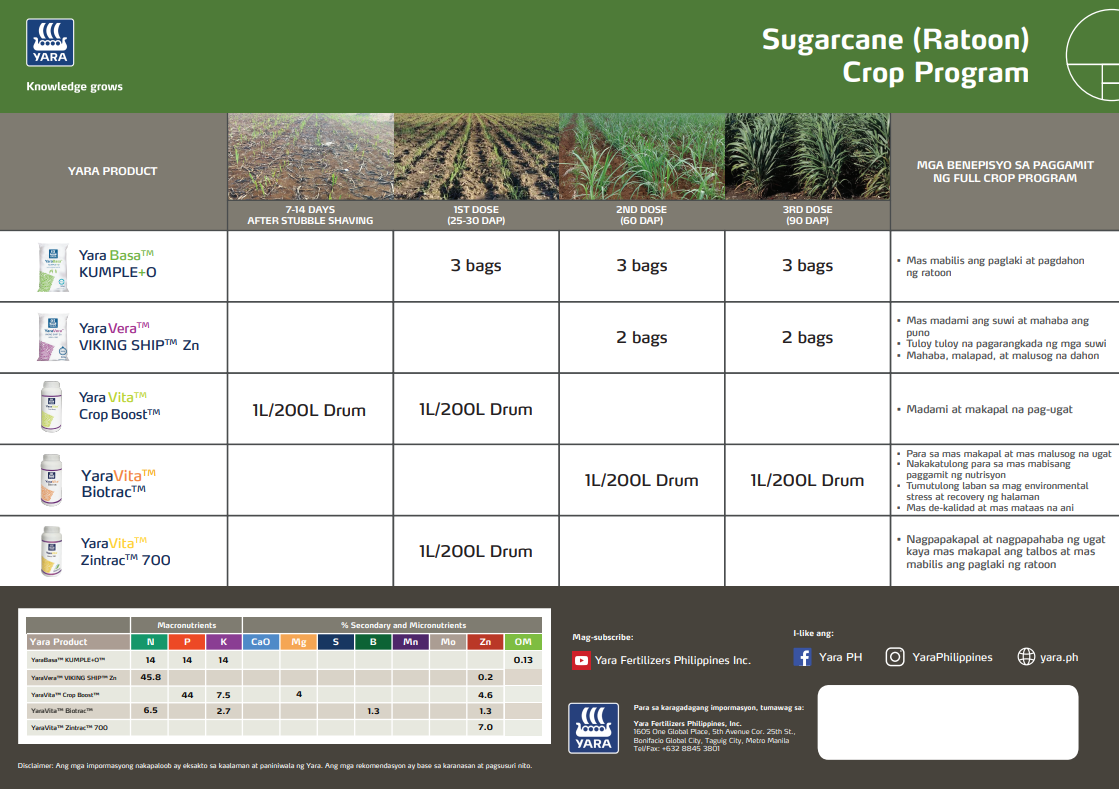Click the YaraBasa KUMPLE+O bag image

coord(53,267)
